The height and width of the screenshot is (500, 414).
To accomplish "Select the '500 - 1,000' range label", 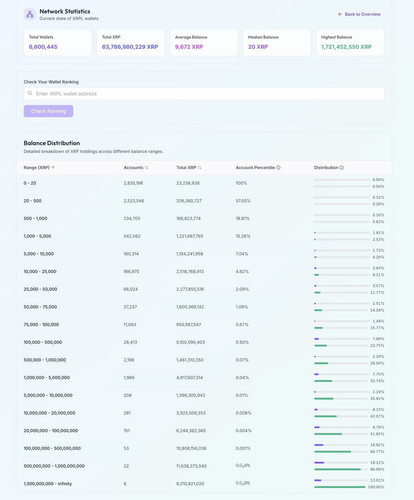I will (35, 218).
